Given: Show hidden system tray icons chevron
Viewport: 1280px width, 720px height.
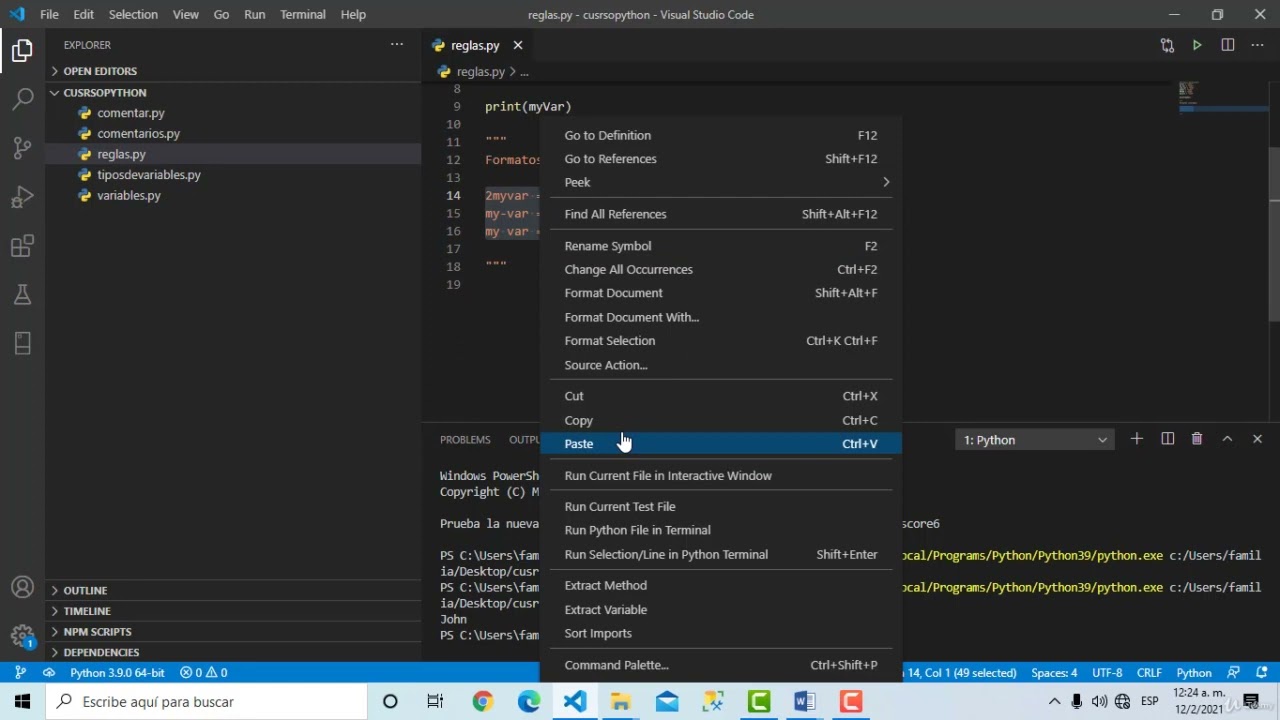Looking at the screenshot, I should pos(1054,702).
